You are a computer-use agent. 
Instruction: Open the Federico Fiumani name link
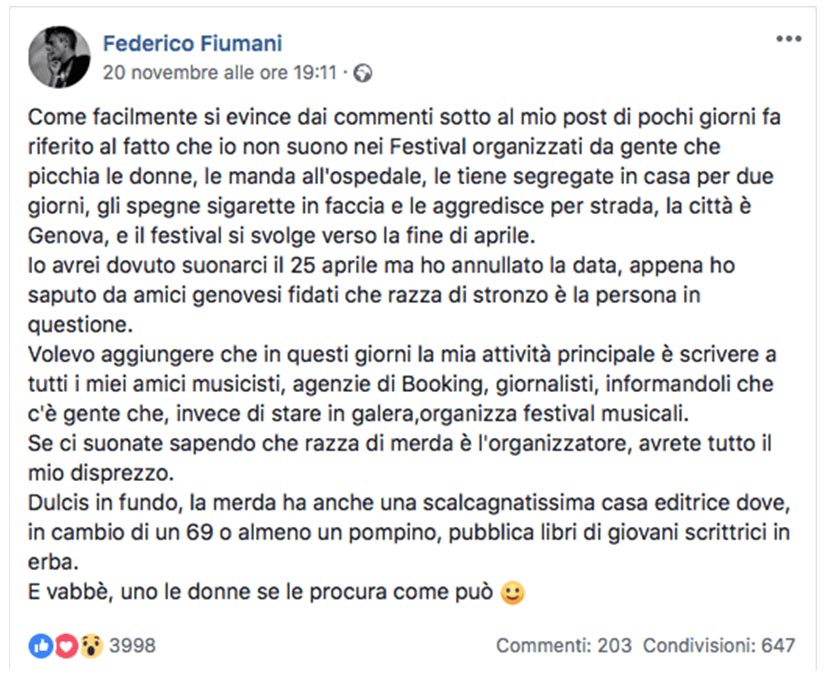[193, 43]
